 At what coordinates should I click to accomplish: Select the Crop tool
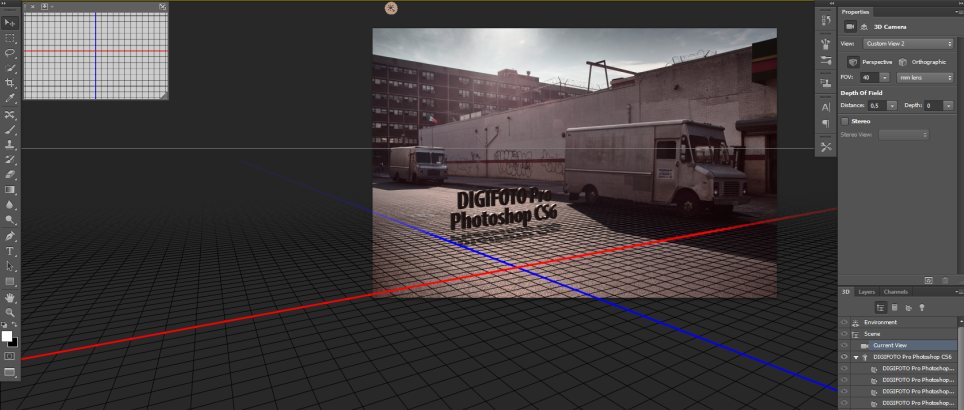[x=10, y=83]
